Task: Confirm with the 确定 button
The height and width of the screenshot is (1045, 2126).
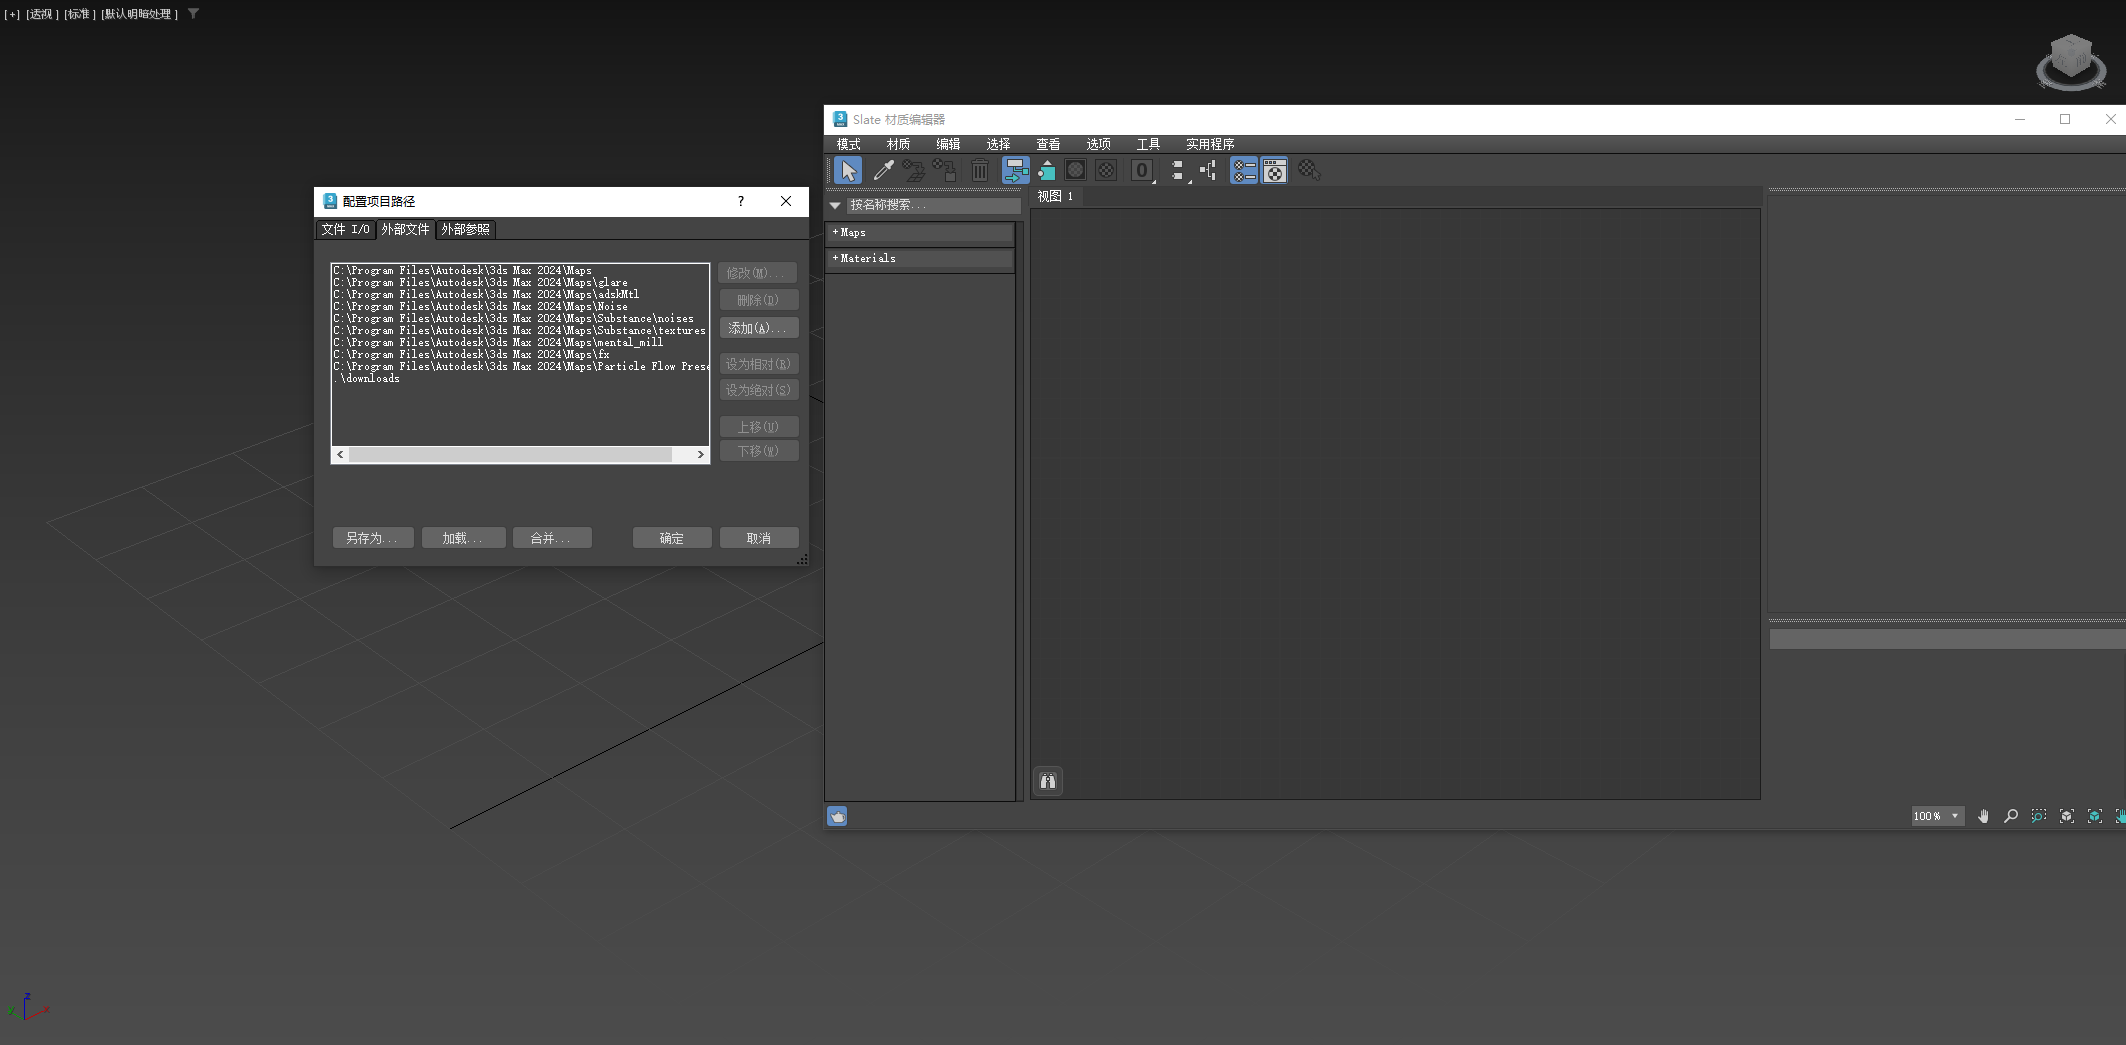Action: [x=672, y=538]
